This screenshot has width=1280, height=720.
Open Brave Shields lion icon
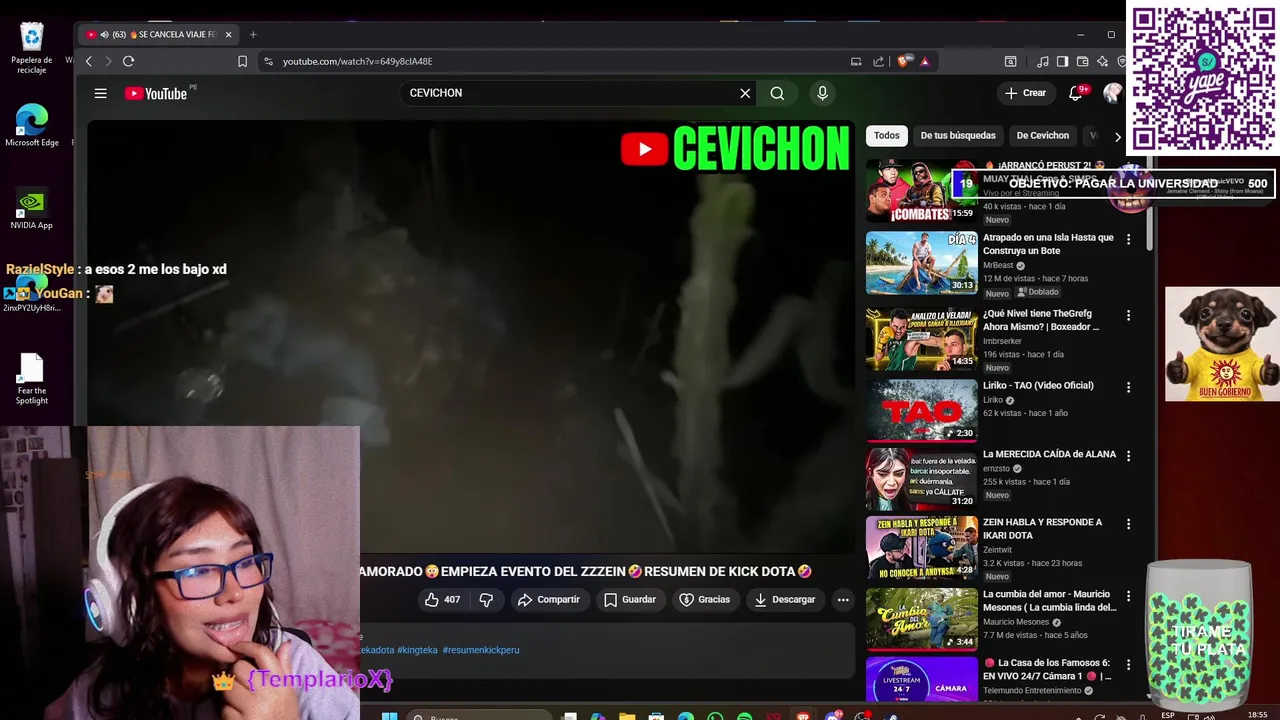(904, 61)
